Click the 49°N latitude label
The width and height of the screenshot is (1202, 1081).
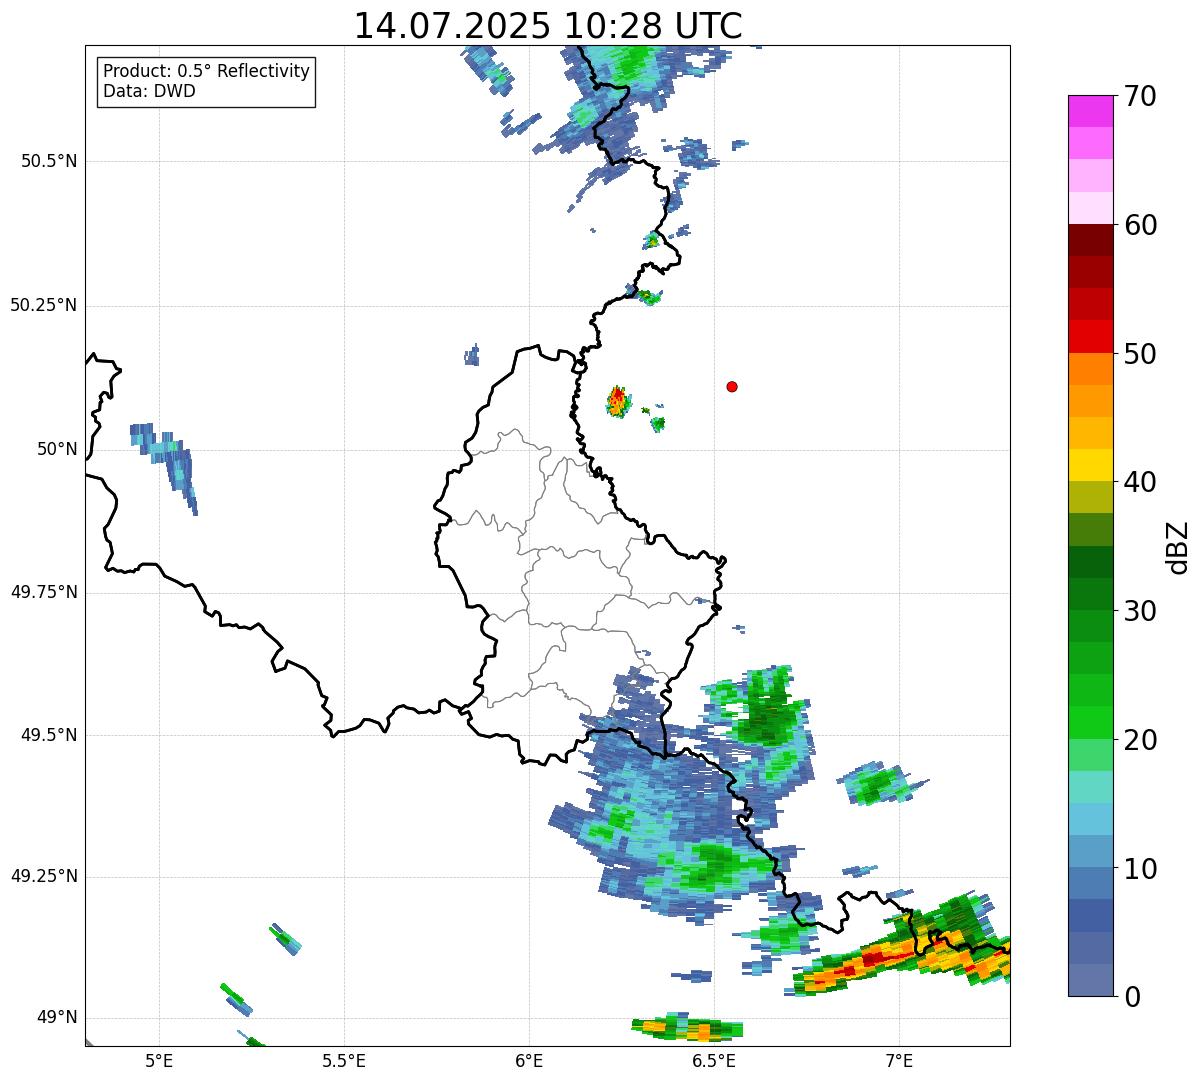coord(57,1017)
